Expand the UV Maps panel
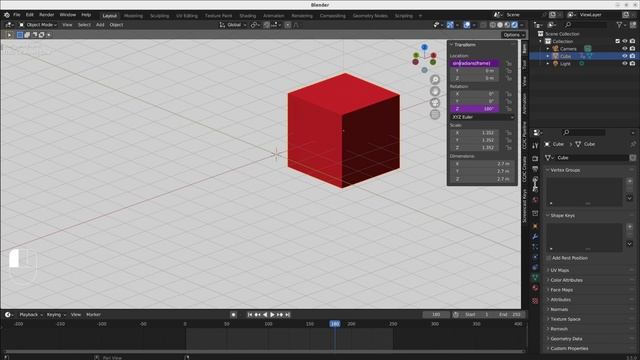Screen dimensions: 640x360 tap(560, 270)
